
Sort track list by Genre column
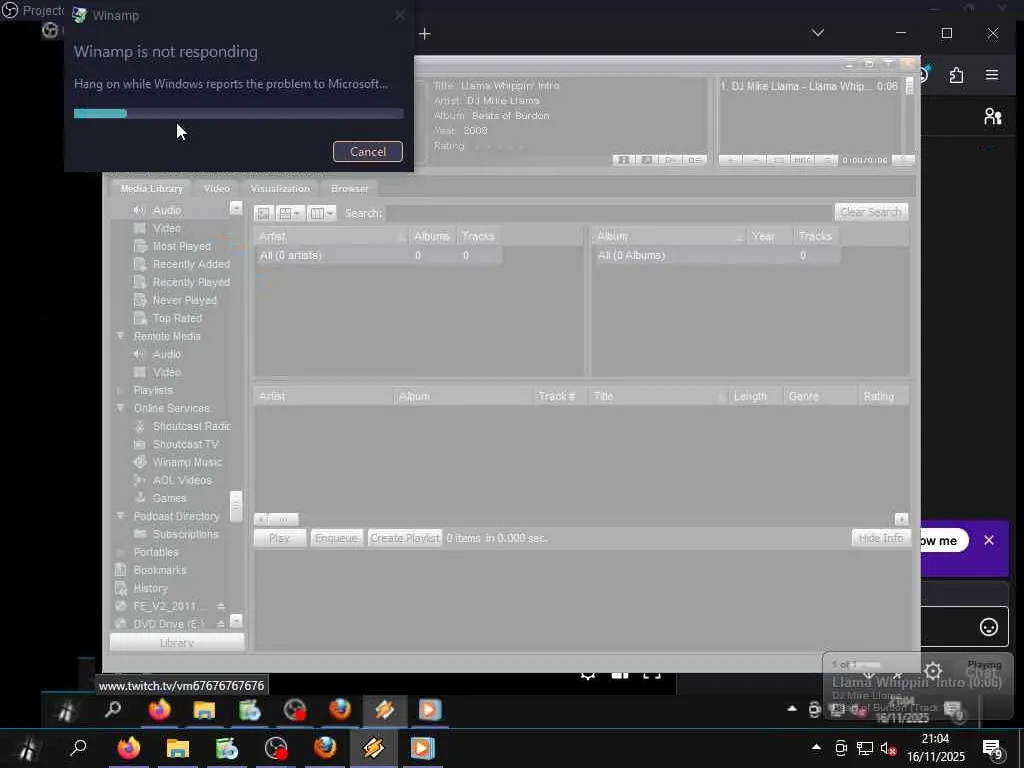pos(820,396)
